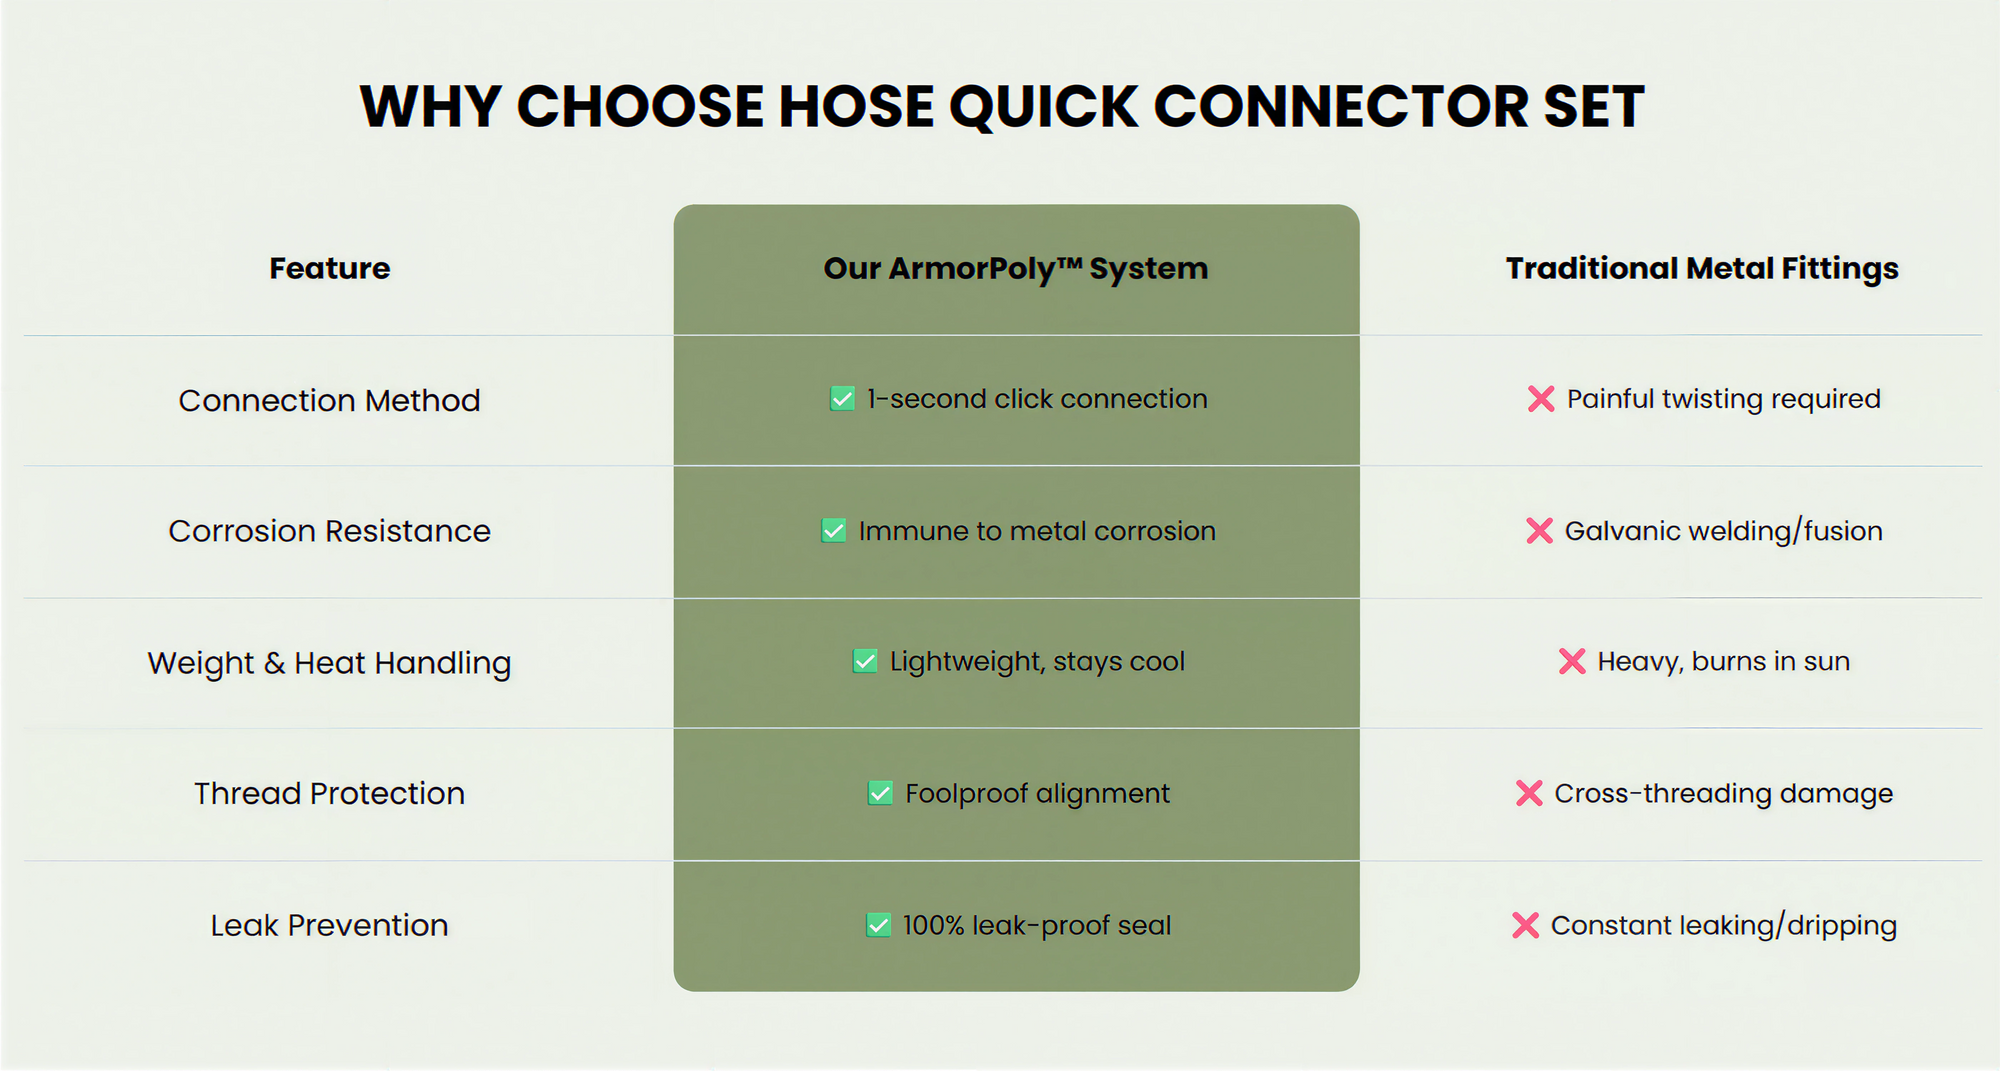Click the red X beside Constant leaking/dripping
The image size is (2000, 1071).
1525,925
